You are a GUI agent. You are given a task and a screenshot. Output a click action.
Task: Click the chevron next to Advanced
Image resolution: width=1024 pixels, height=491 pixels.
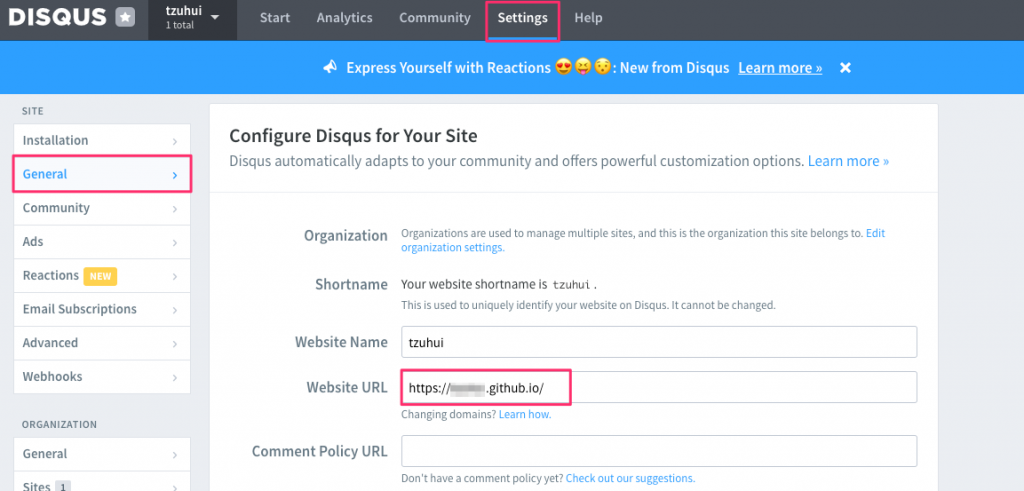tap(175, 344)
